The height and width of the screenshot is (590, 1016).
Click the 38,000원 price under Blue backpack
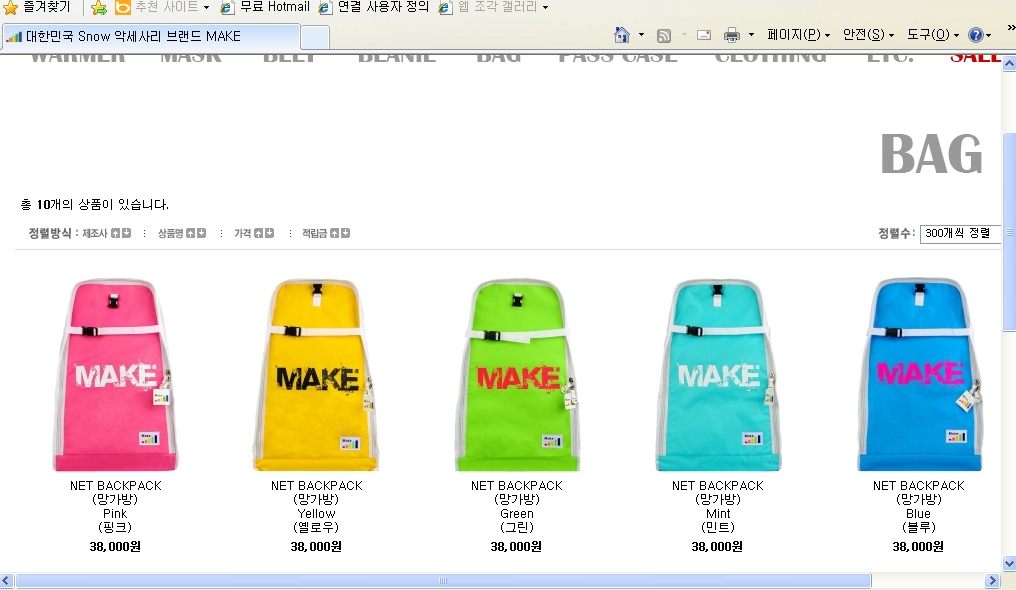918,547
